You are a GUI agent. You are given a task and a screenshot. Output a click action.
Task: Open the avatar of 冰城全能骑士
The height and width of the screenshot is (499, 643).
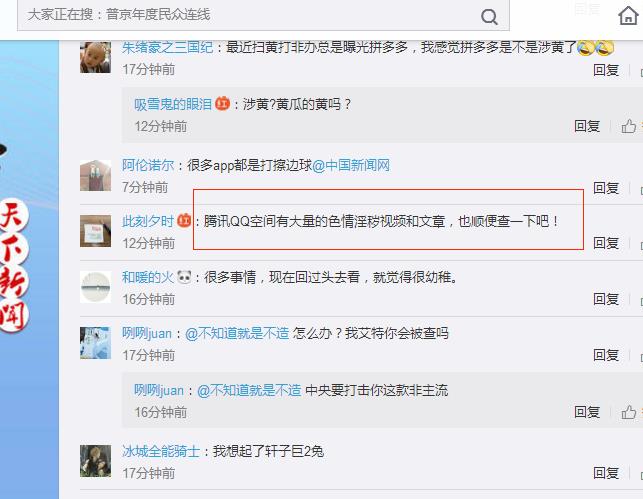95,461
